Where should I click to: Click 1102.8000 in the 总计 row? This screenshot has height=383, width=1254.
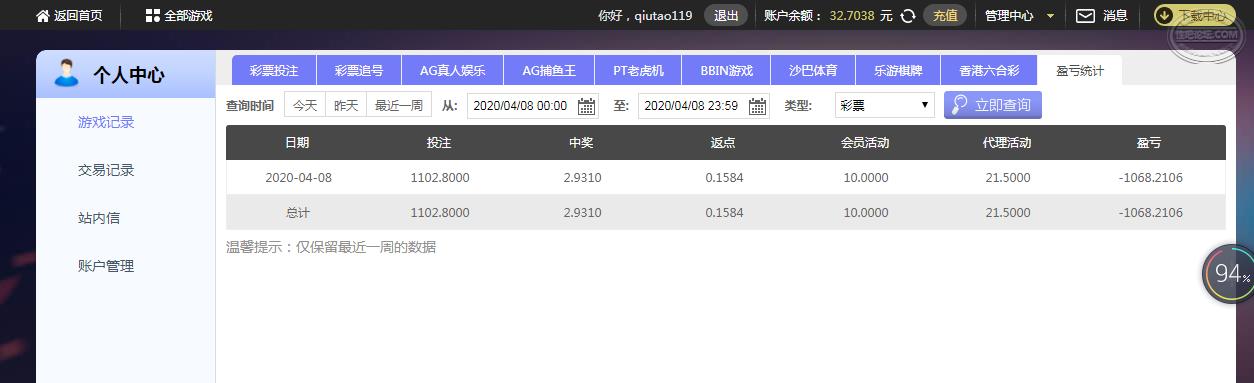point(440,212)
